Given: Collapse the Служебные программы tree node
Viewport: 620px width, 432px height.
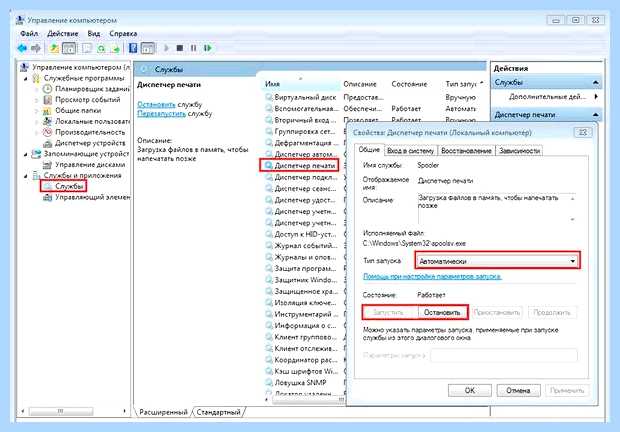Looking at the screenshot, I should (x=26, y=79).
